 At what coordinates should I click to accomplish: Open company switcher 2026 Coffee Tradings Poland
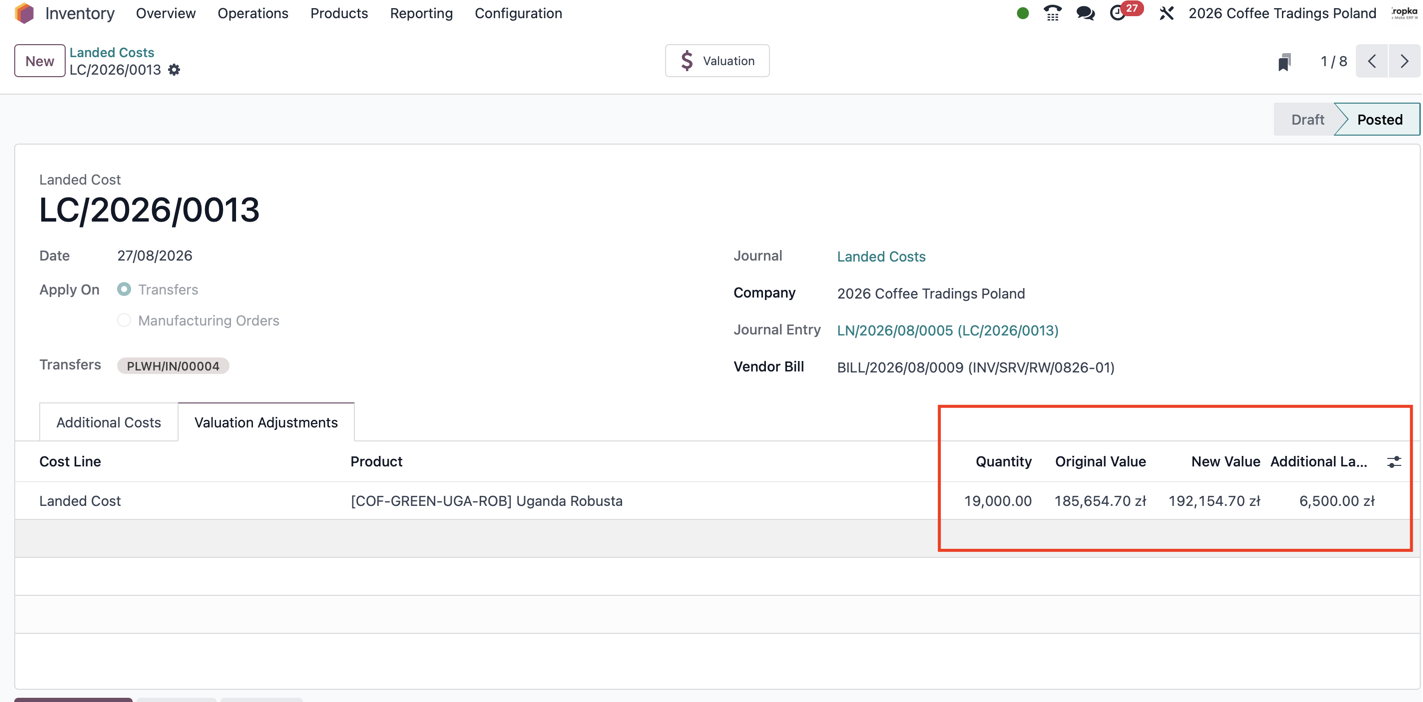[x=1282, y=13]
